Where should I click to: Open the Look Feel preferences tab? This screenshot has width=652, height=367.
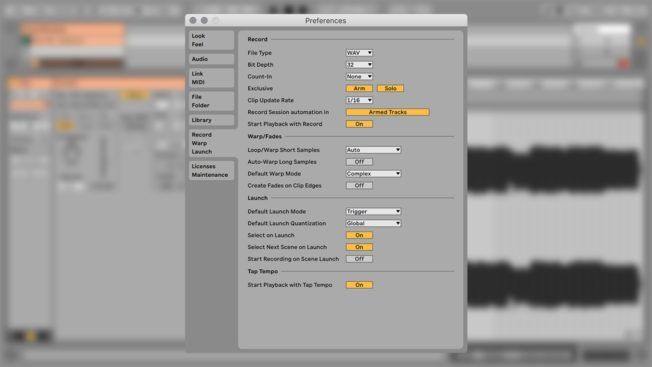point(211,40)
